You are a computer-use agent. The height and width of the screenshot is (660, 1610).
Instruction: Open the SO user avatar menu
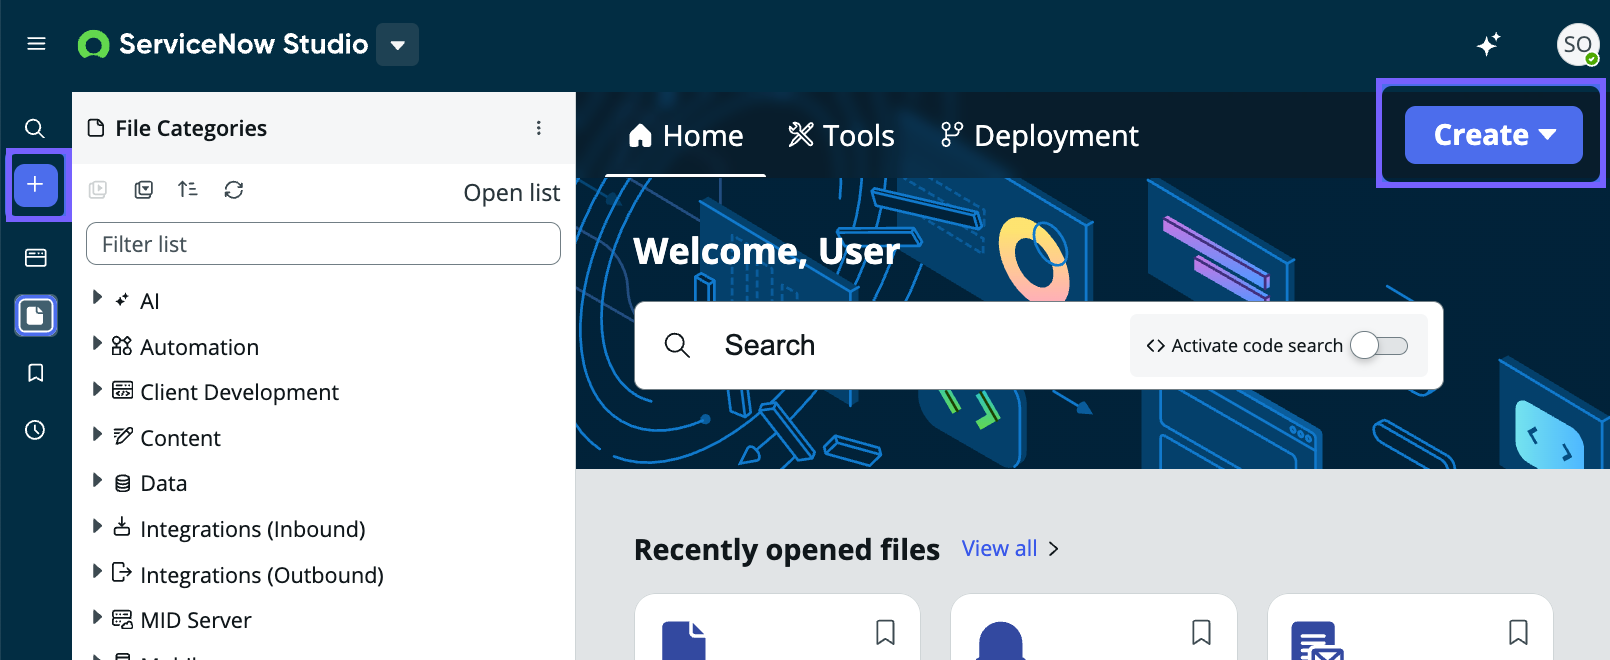(x=1577, y=44)
